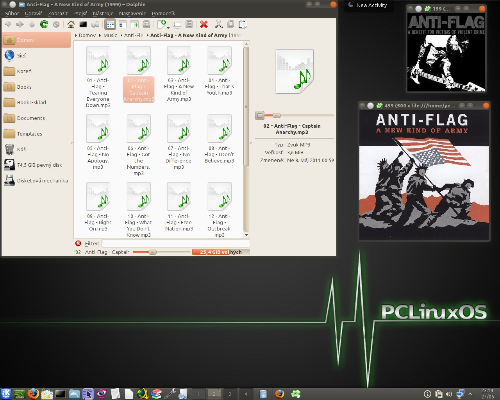Click the A New Kind of Army cover image
Viewport: 500px width, 400px height.
click(424, 174)
